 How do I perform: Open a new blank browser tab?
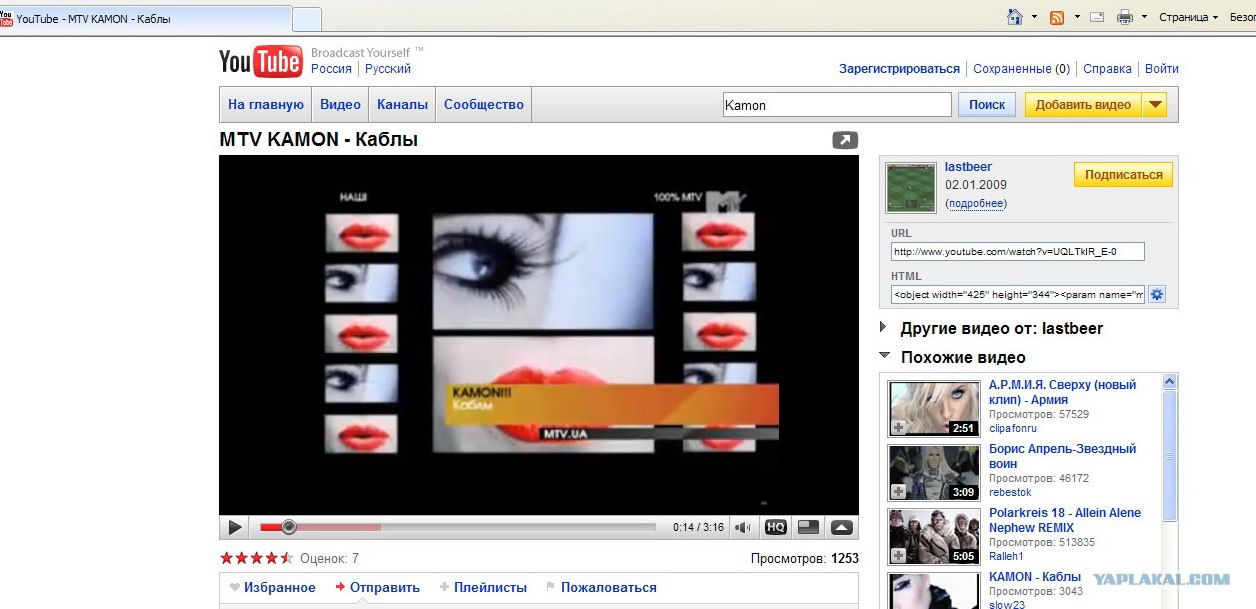[307, 19]
